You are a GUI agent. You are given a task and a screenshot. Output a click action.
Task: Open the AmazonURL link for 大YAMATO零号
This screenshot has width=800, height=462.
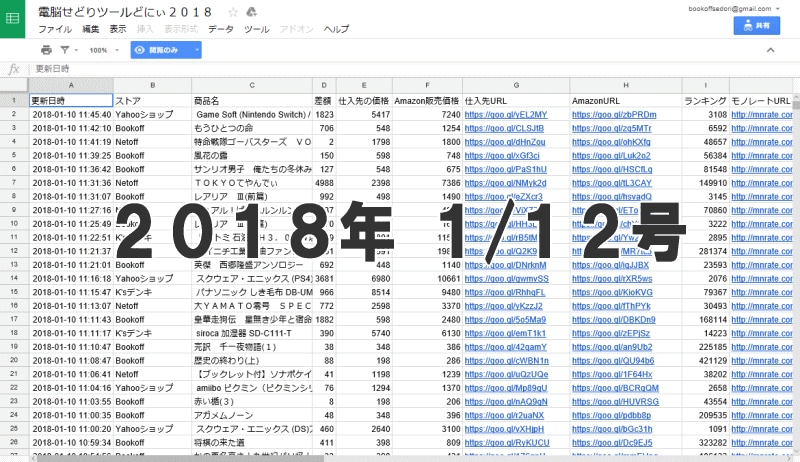(611, 306)
